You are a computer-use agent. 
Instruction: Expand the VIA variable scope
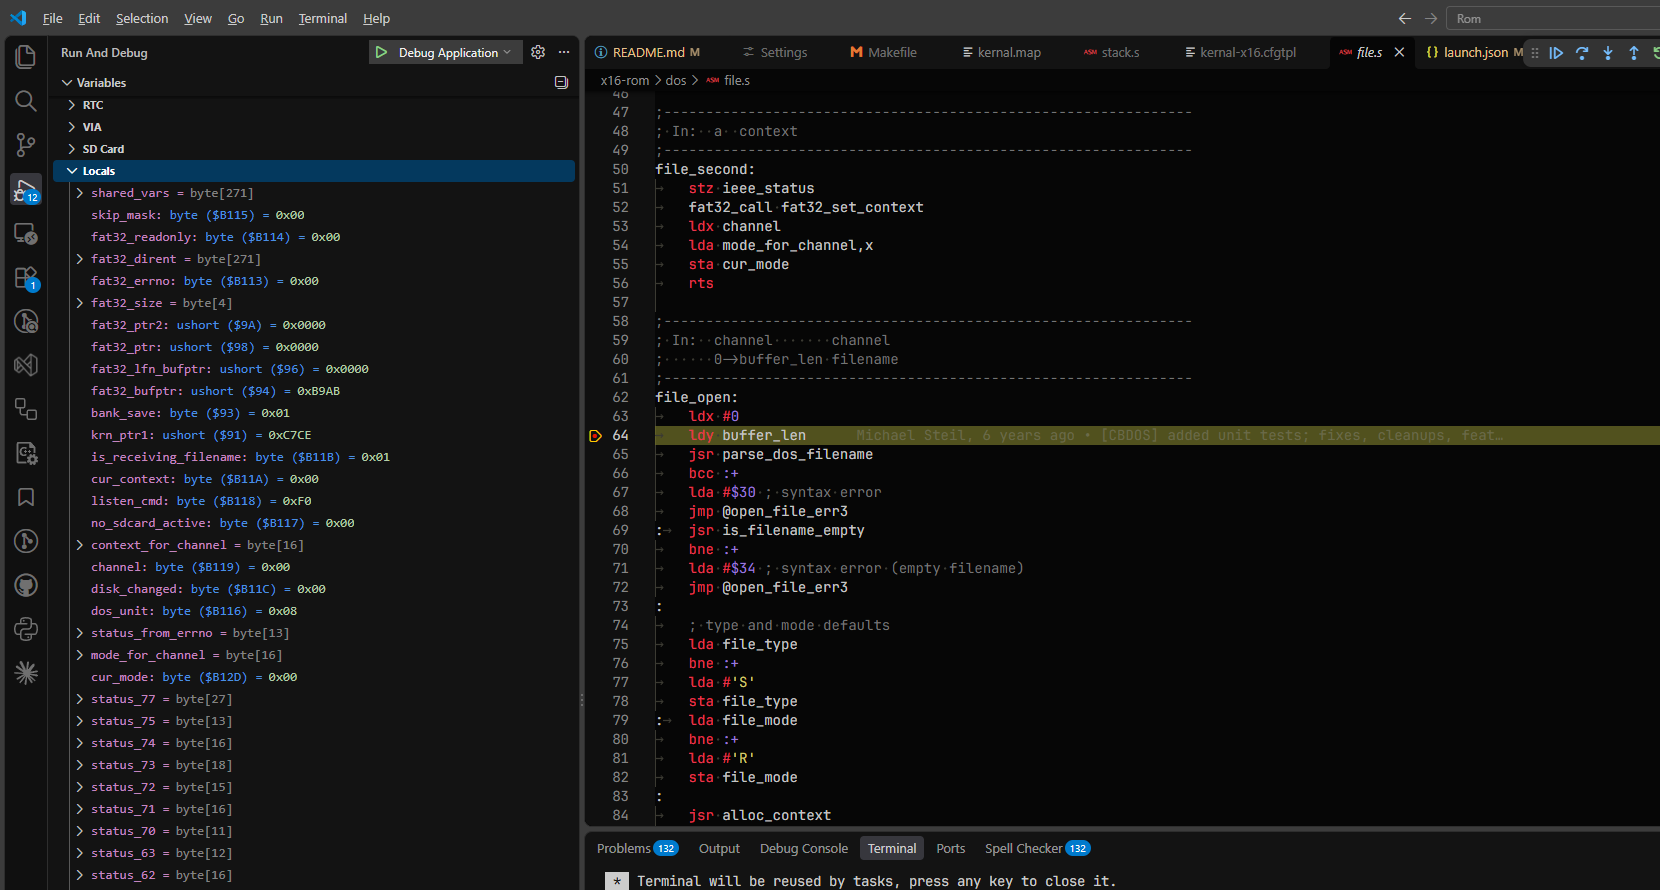(72, 126)
